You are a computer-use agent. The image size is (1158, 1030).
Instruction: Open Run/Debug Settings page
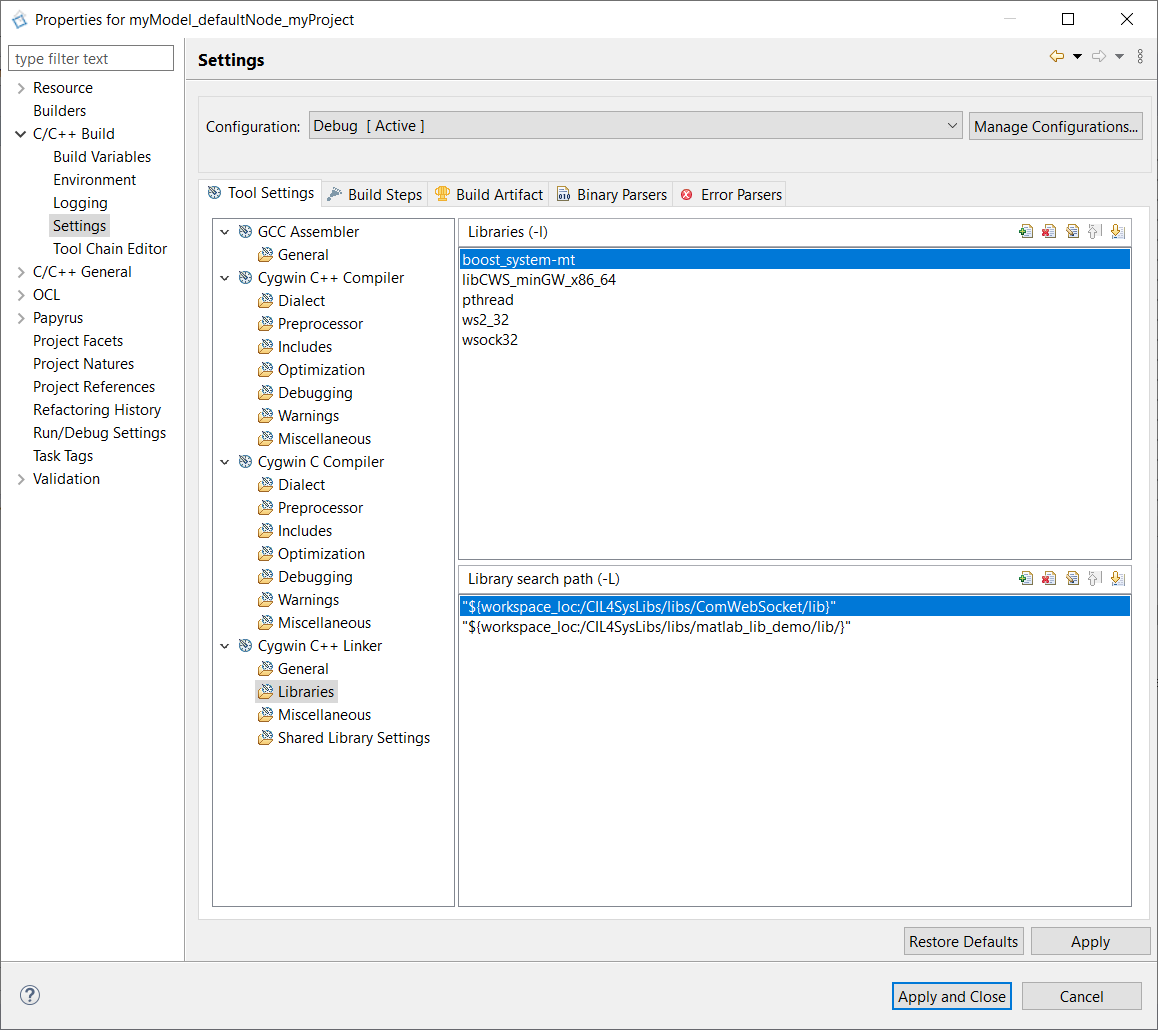[x=99, y=433]
